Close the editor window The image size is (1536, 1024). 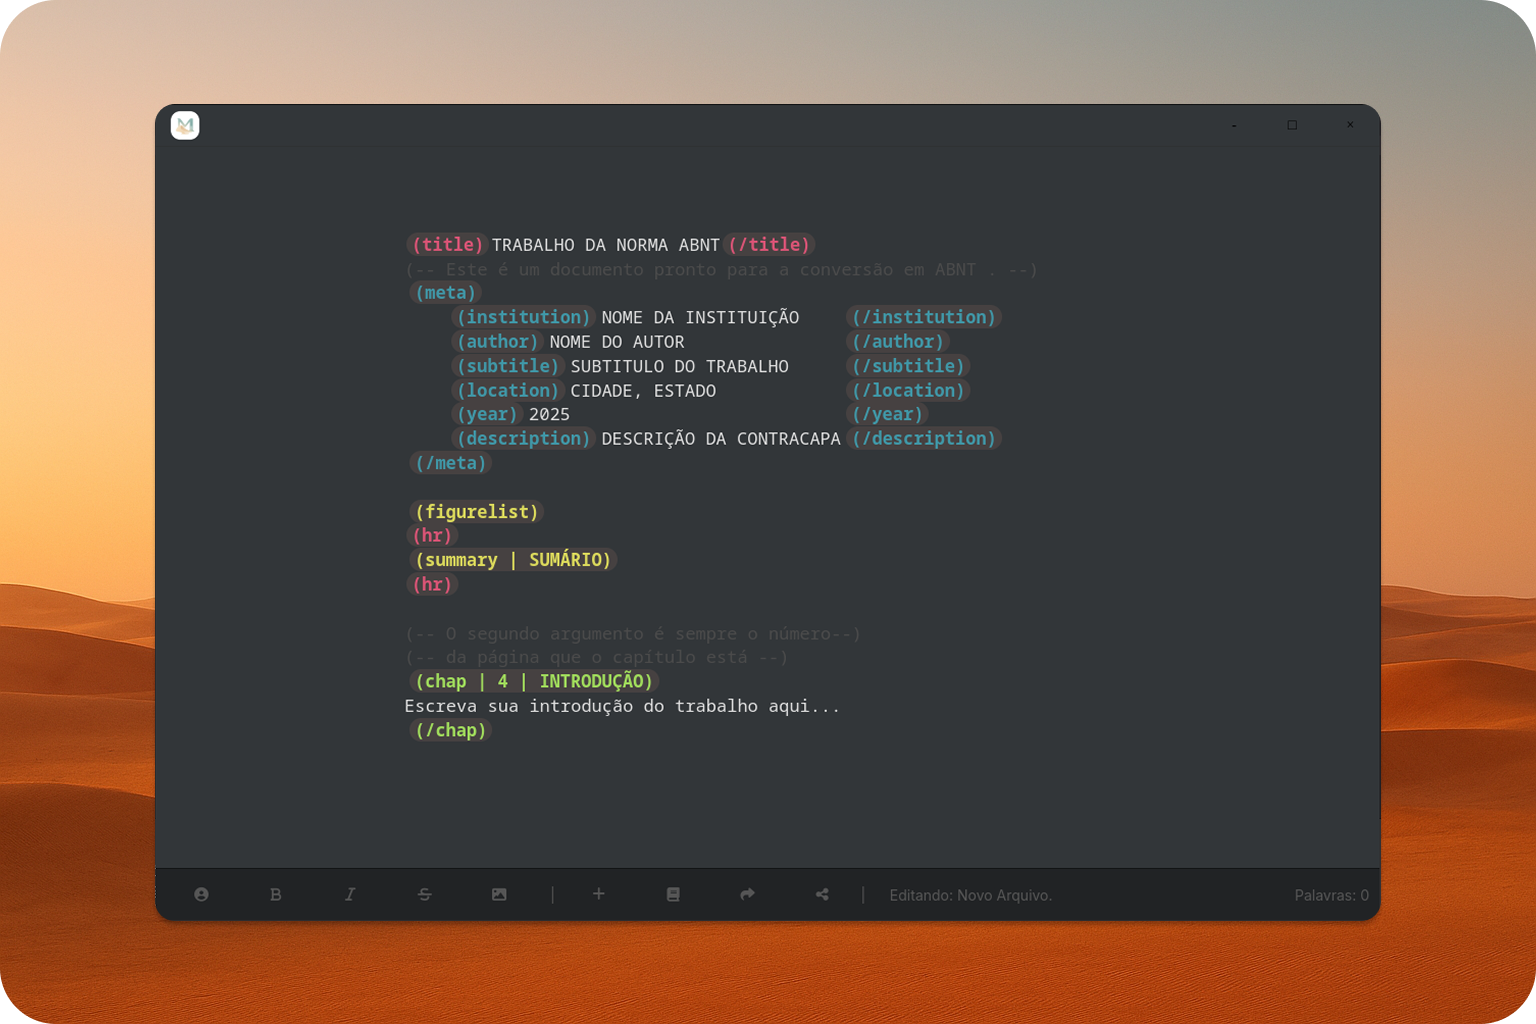tap(1350, 125)
